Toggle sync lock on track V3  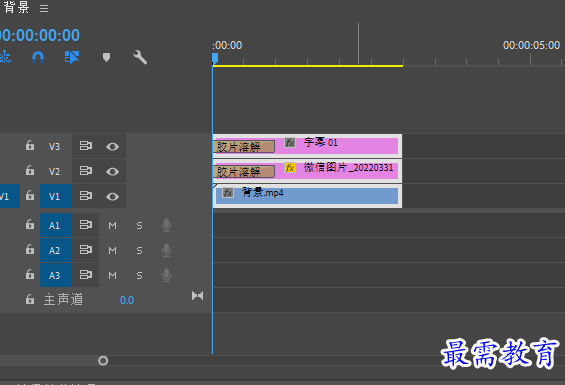coord(86,146)
